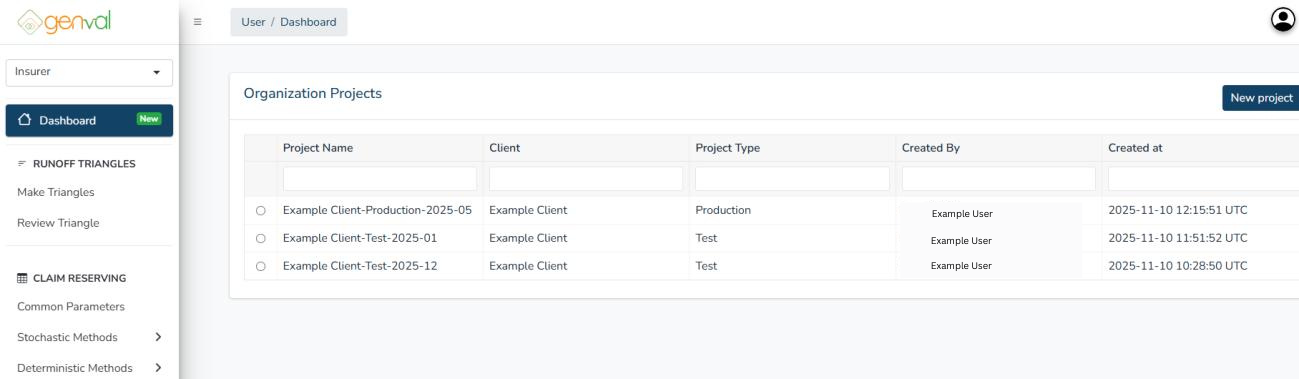The height and width of the screenshot is (379, 1299).
Task: Focus the Project Type filter field
Action: click(x=792, y=178)
